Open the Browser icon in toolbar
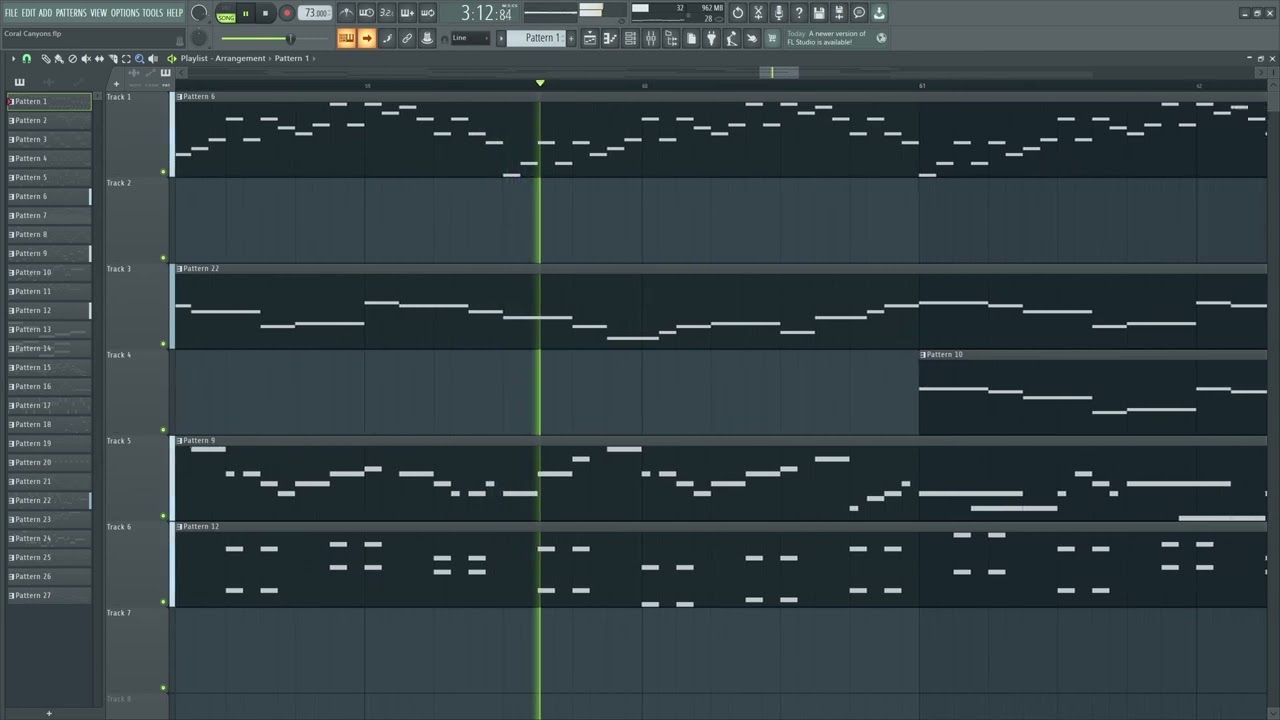Screen dimensions: 1280x720 [671, 38]
